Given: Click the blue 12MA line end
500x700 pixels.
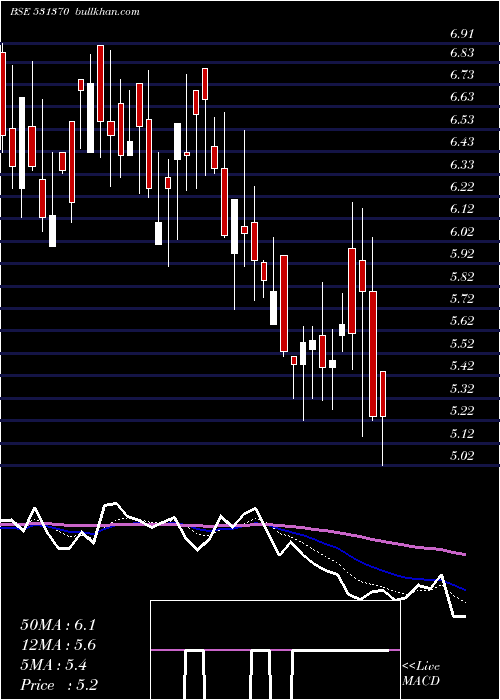Looking at the screenshot, I should 464,590.
